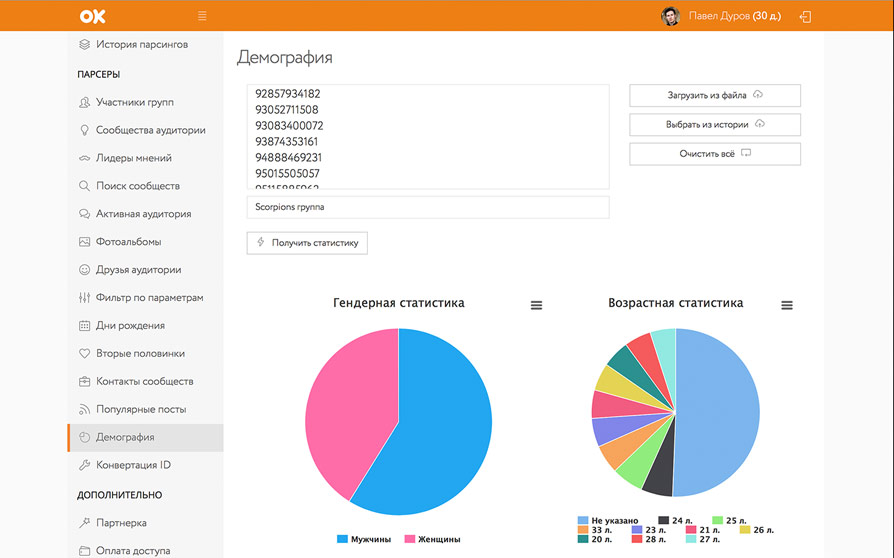The width and height of the screenshot is (894, 558).
Task: Click the Дни рождения calendar icon
Action: 85,326
